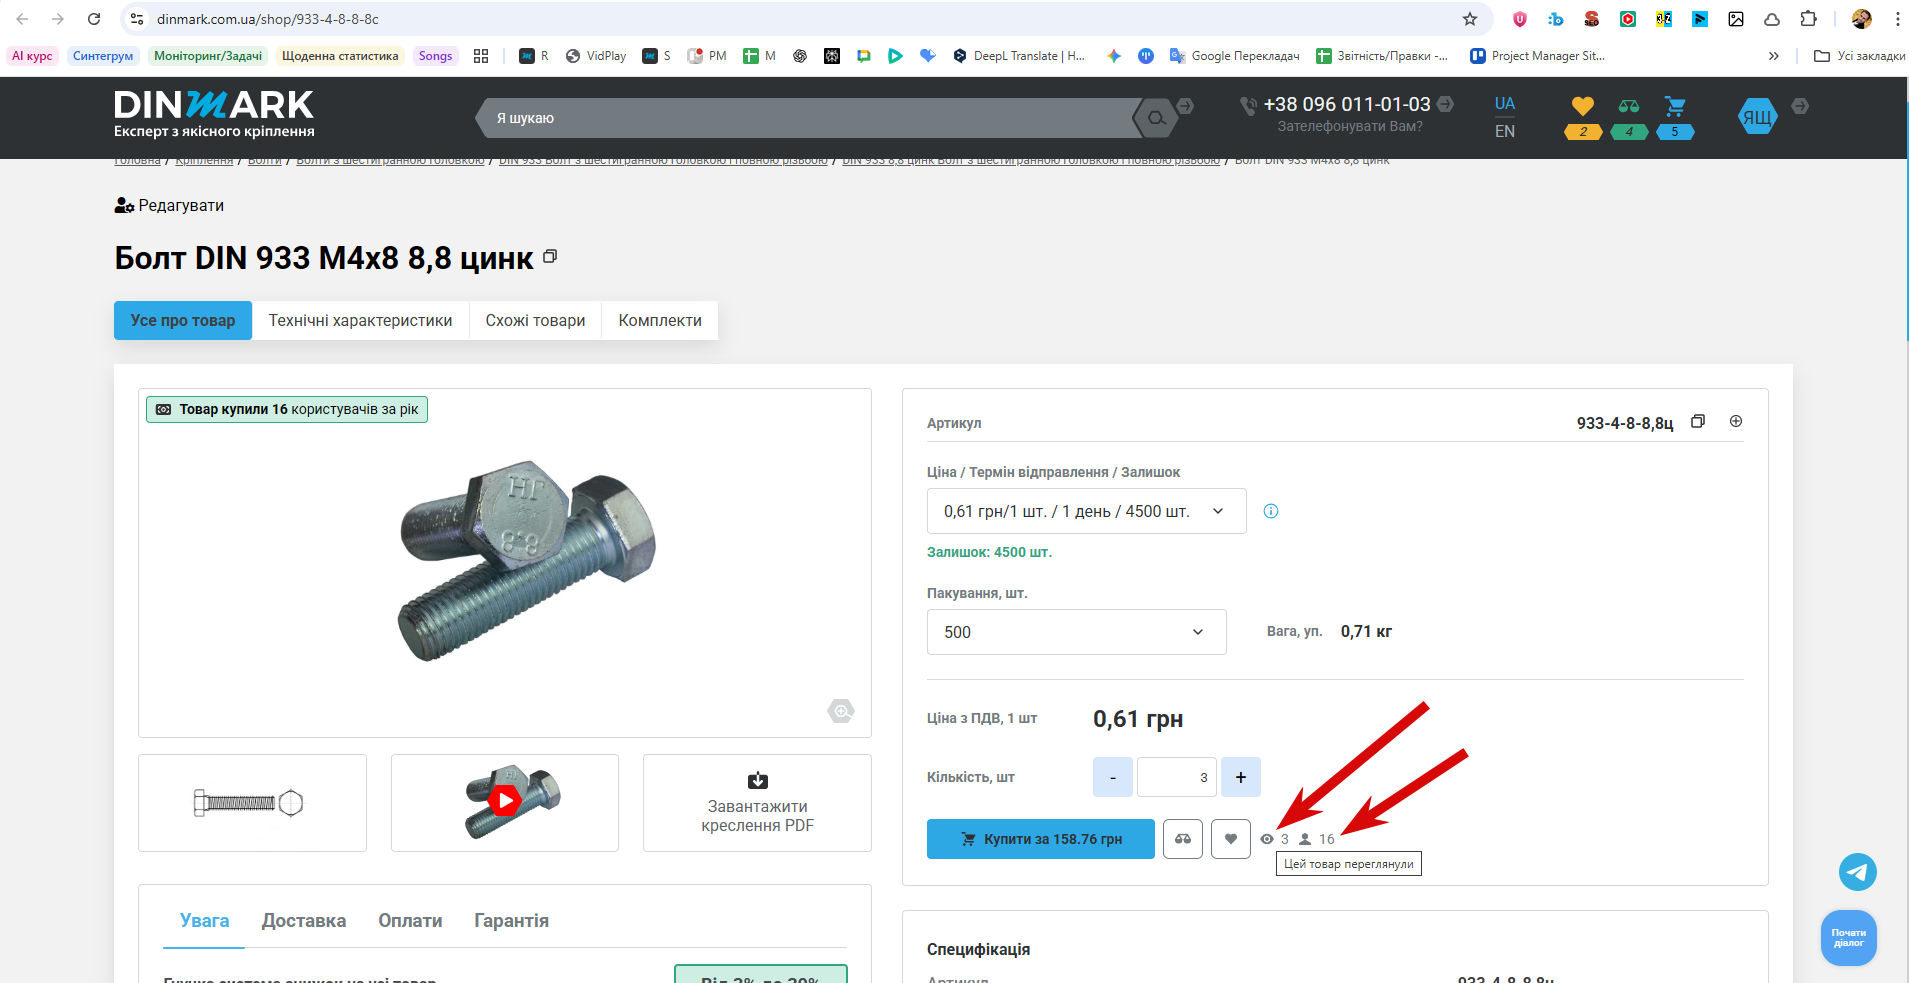Play the product video thumbnail
This screenshot has height=983, width=1909.
tap(505, 803)
